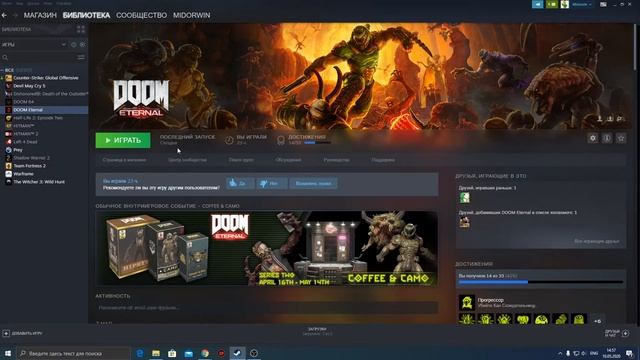Click the thumbs down icon
This screenshot has width=640, height=360.
pos(263,184)
